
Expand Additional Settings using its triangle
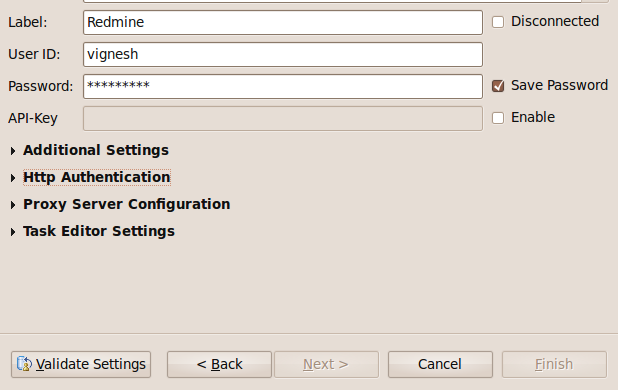tap(13, 151)
